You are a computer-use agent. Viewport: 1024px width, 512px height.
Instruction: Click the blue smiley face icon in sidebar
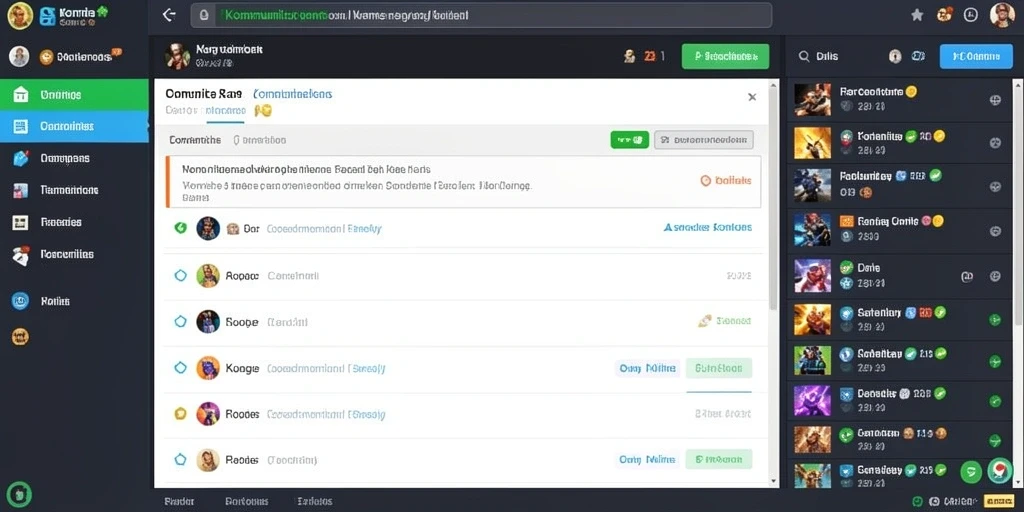[x=20, y=301]
